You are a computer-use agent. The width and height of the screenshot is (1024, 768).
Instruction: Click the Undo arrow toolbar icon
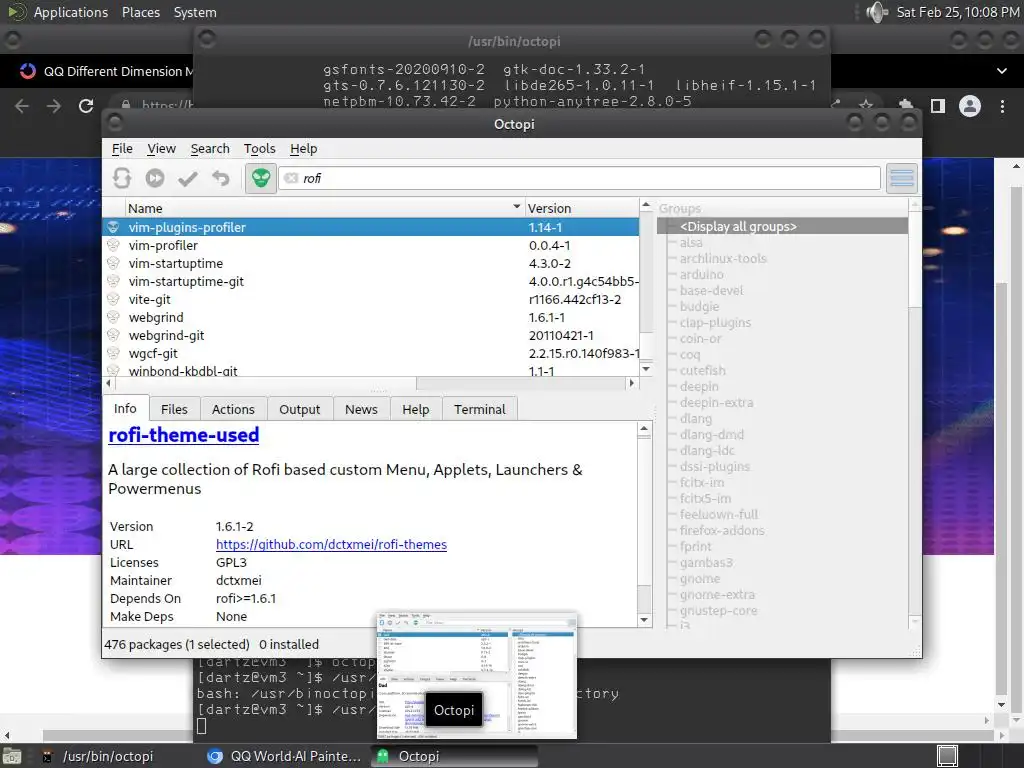[221, 178]
